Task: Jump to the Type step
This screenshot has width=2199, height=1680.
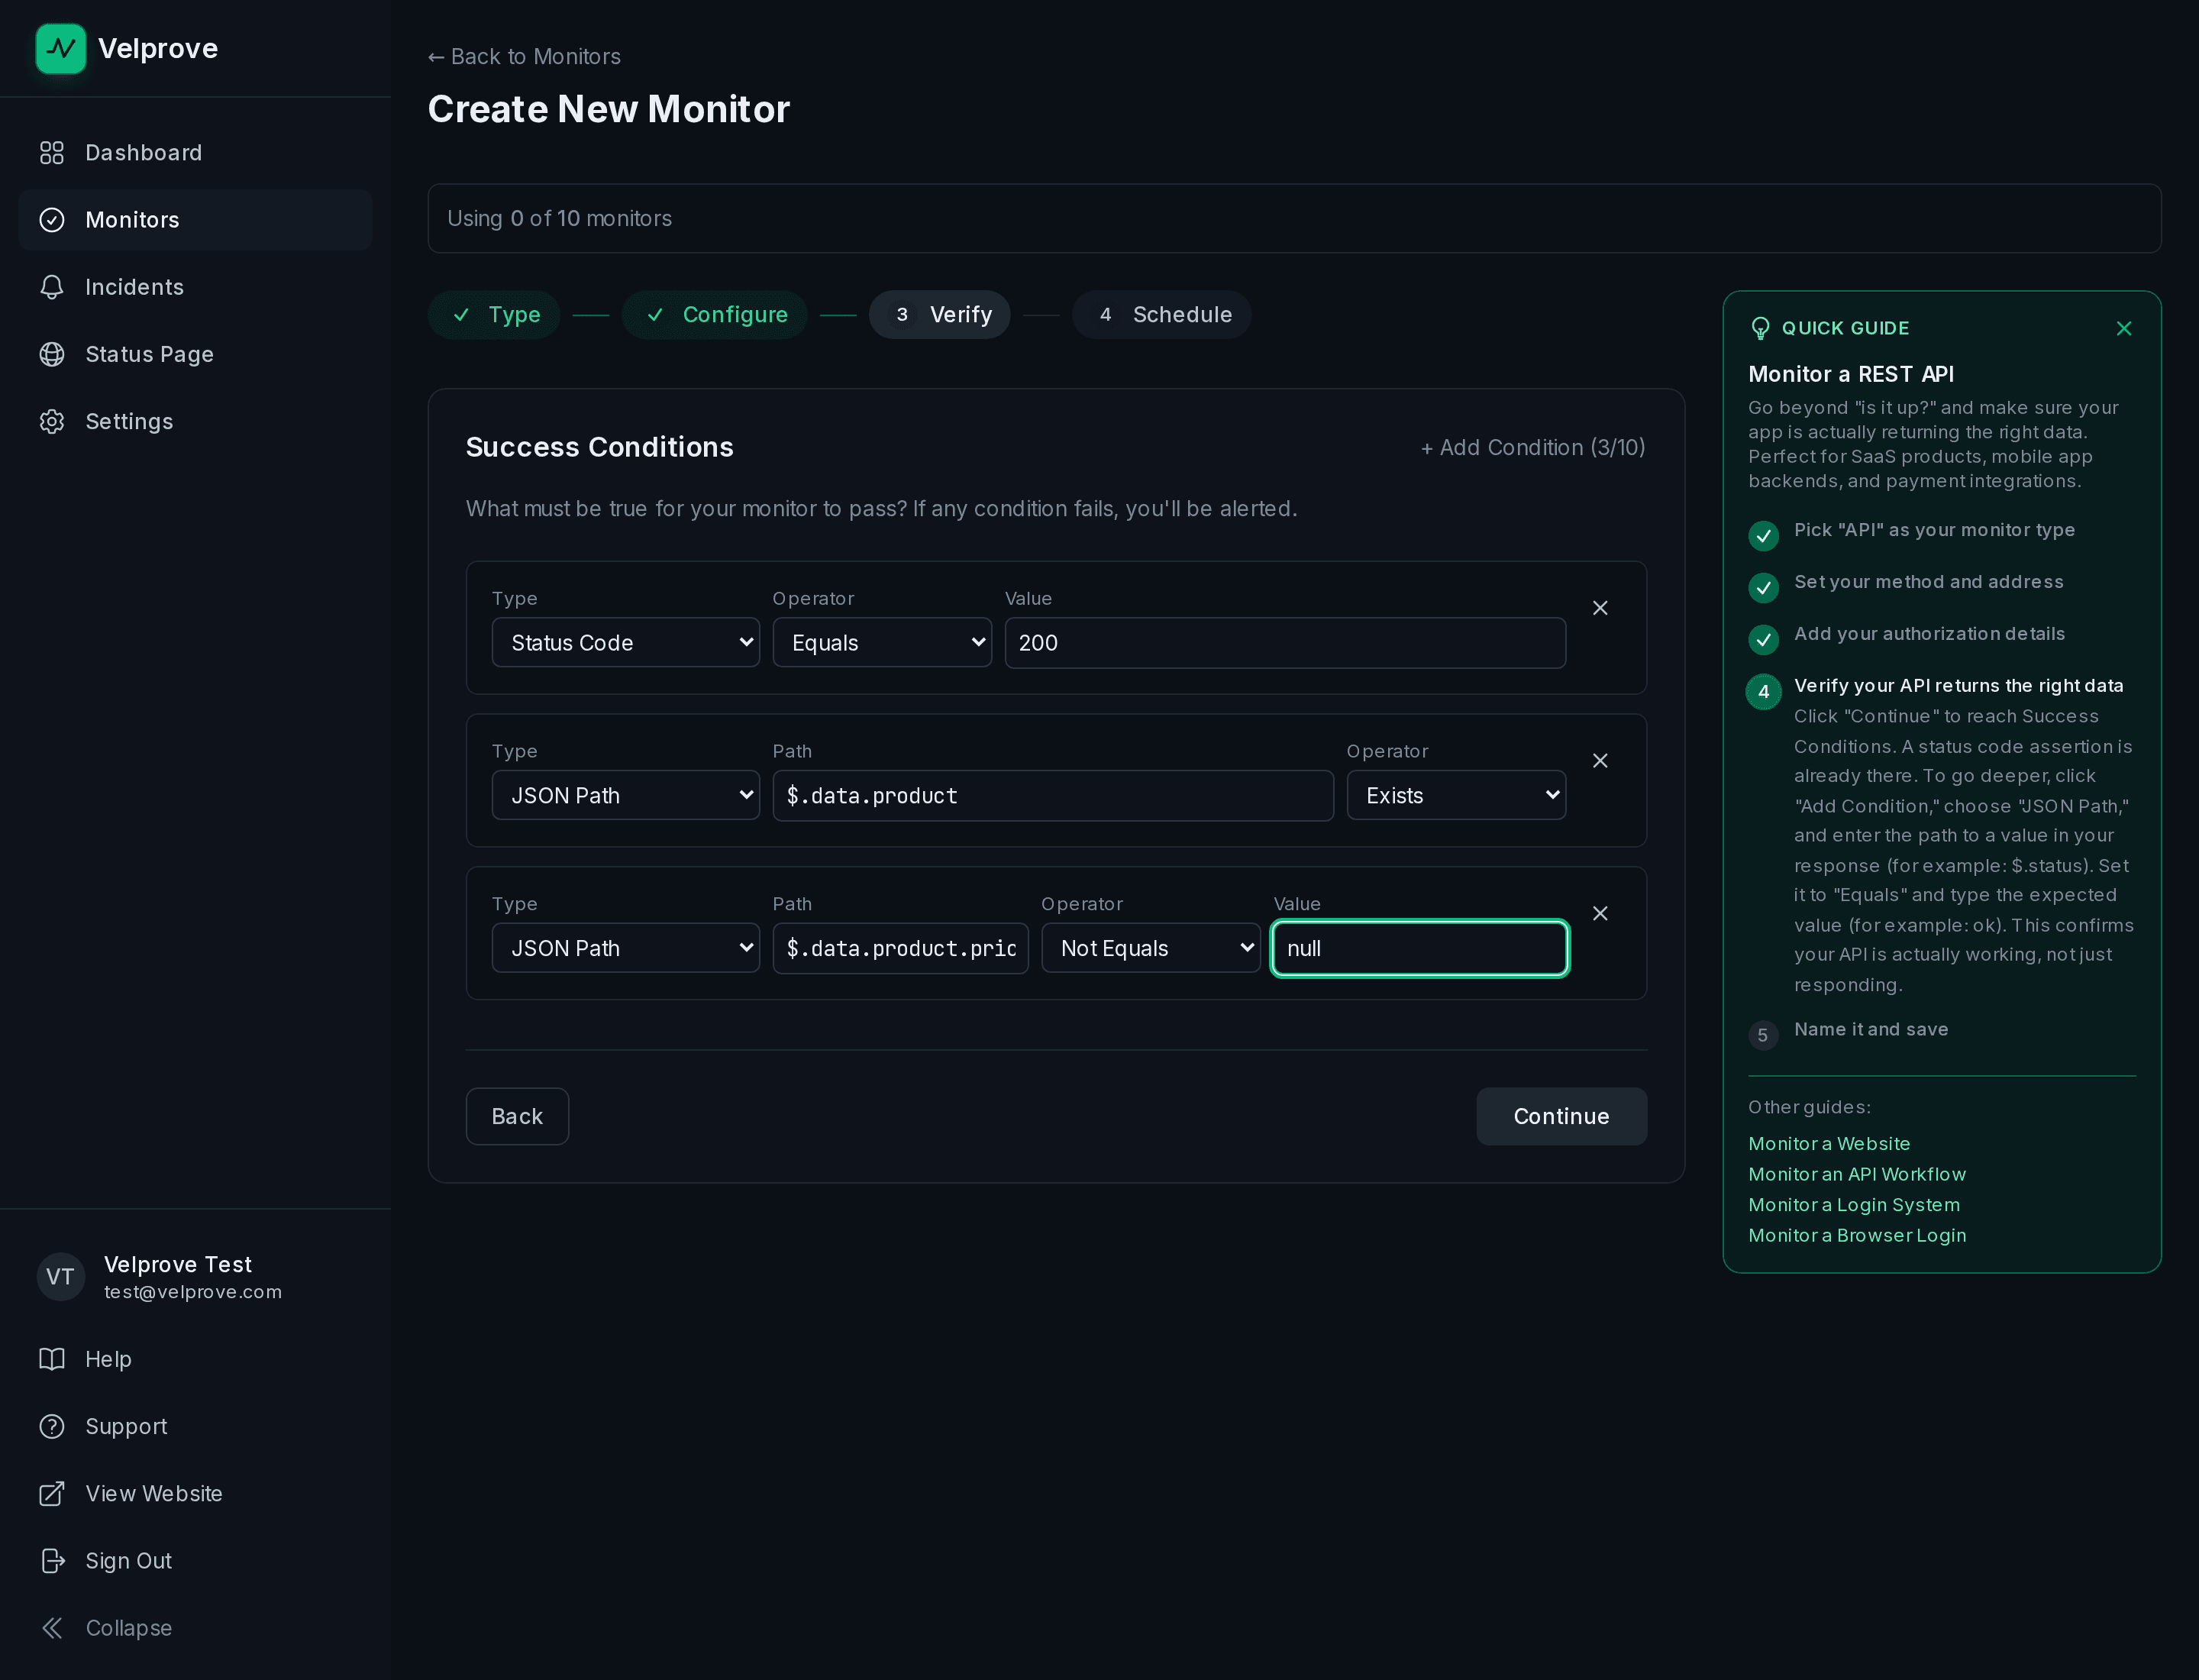Action: tap(494, 315)
